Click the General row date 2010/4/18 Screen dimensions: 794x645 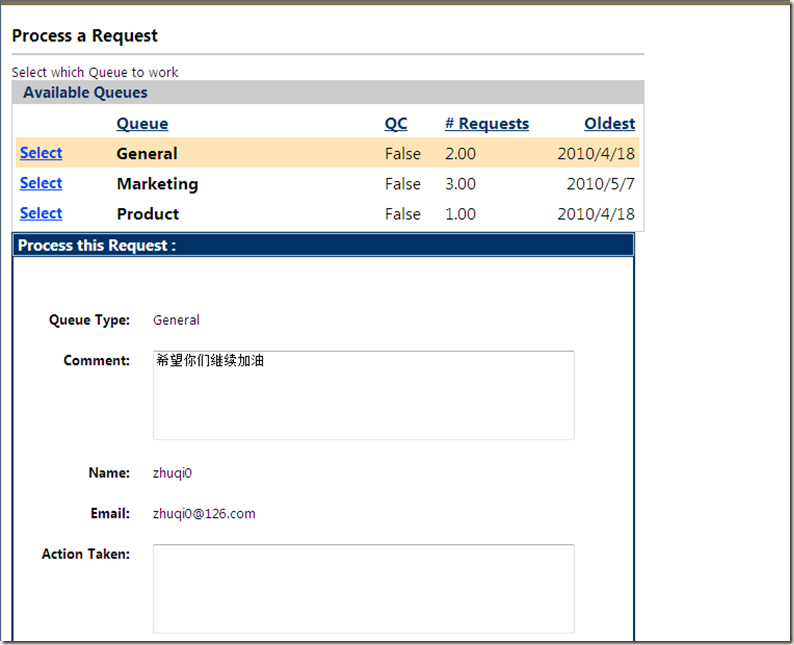point(596,153)
